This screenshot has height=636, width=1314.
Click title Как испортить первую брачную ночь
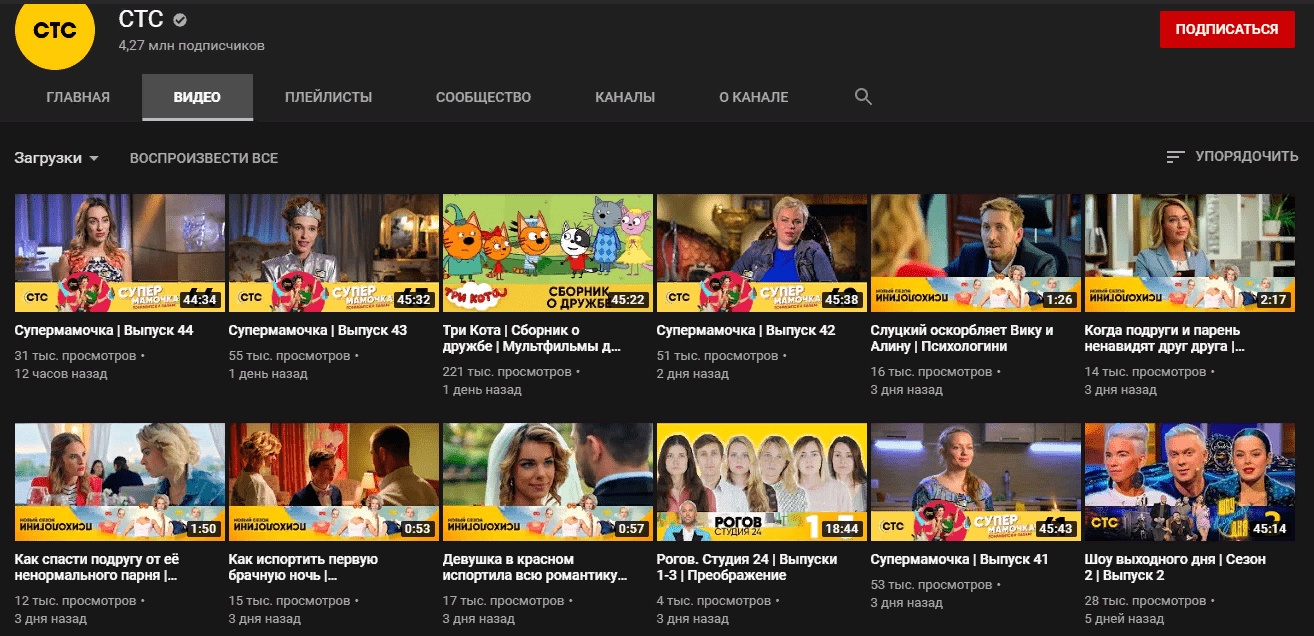(x=303, y=568)
